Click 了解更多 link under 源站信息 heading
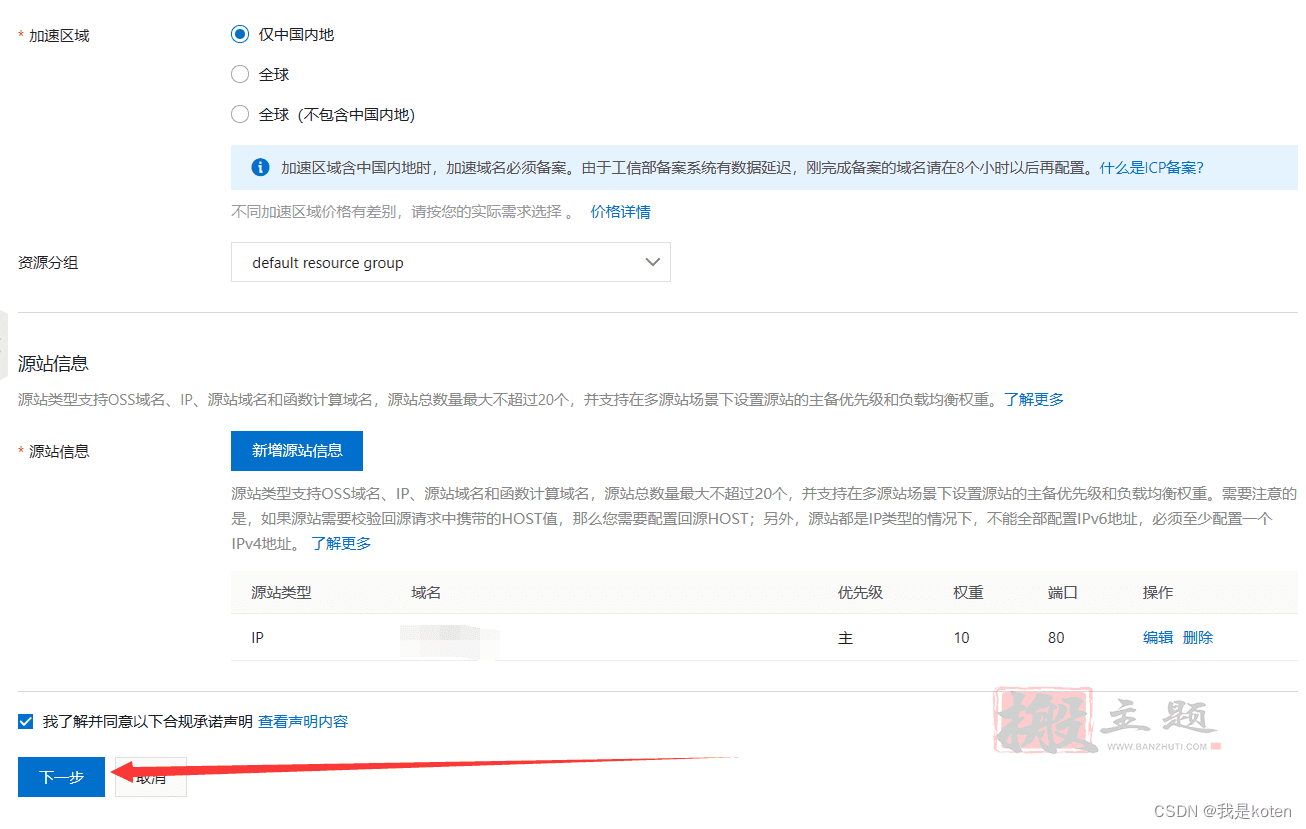The width and height of the screenshot is (1306, 829). click(x=1034, y=399)
